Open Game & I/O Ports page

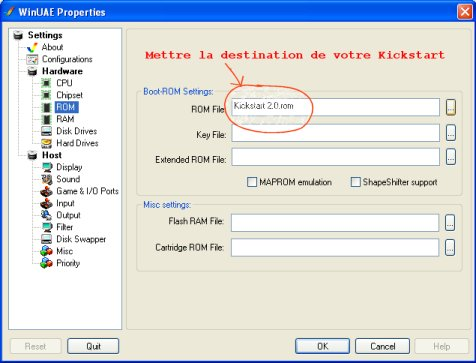[x=87, y=191]
